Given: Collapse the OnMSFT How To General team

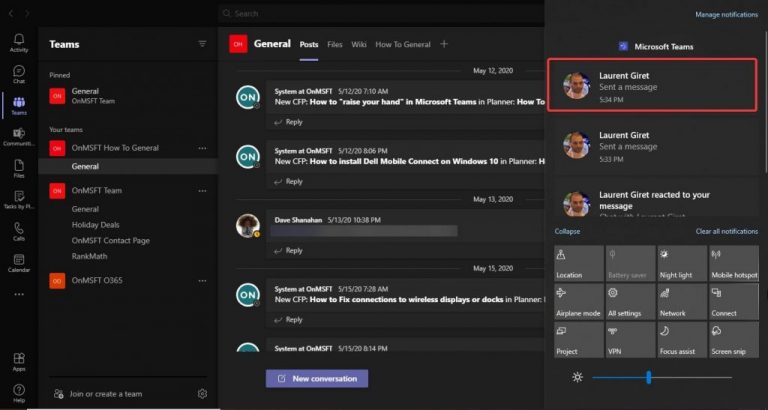Looking at the screenshot, I should click(115, 148).
